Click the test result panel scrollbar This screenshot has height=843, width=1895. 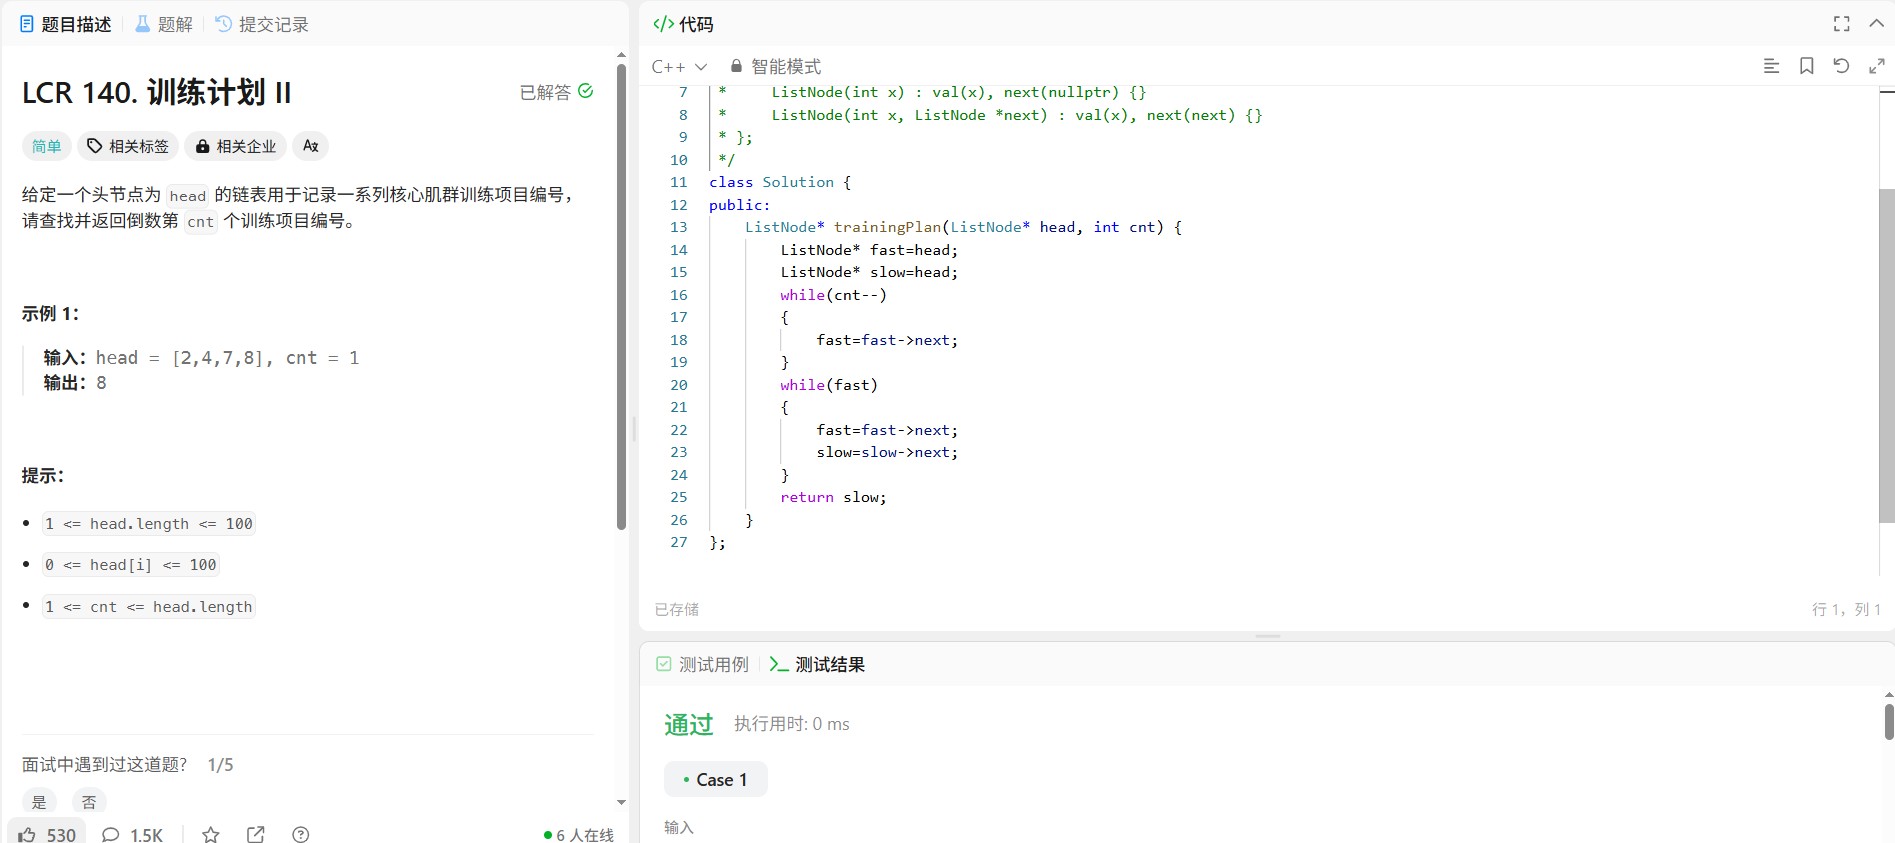pos(1889,721)
